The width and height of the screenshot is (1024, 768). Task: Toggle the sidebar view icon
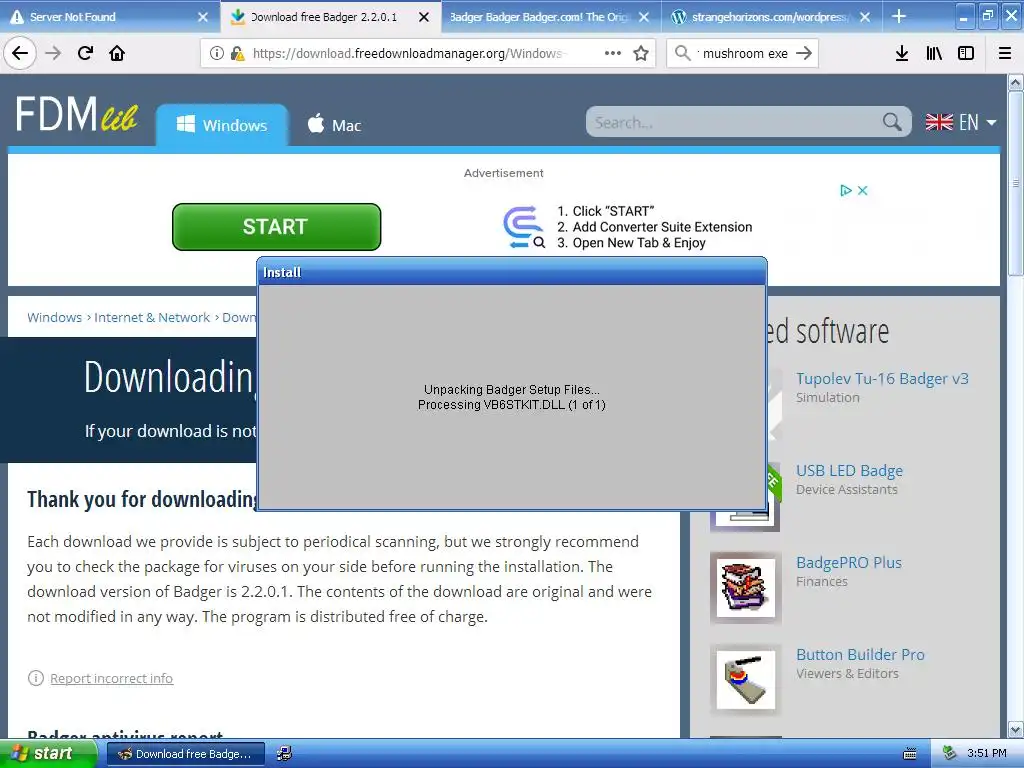[966, 53]
